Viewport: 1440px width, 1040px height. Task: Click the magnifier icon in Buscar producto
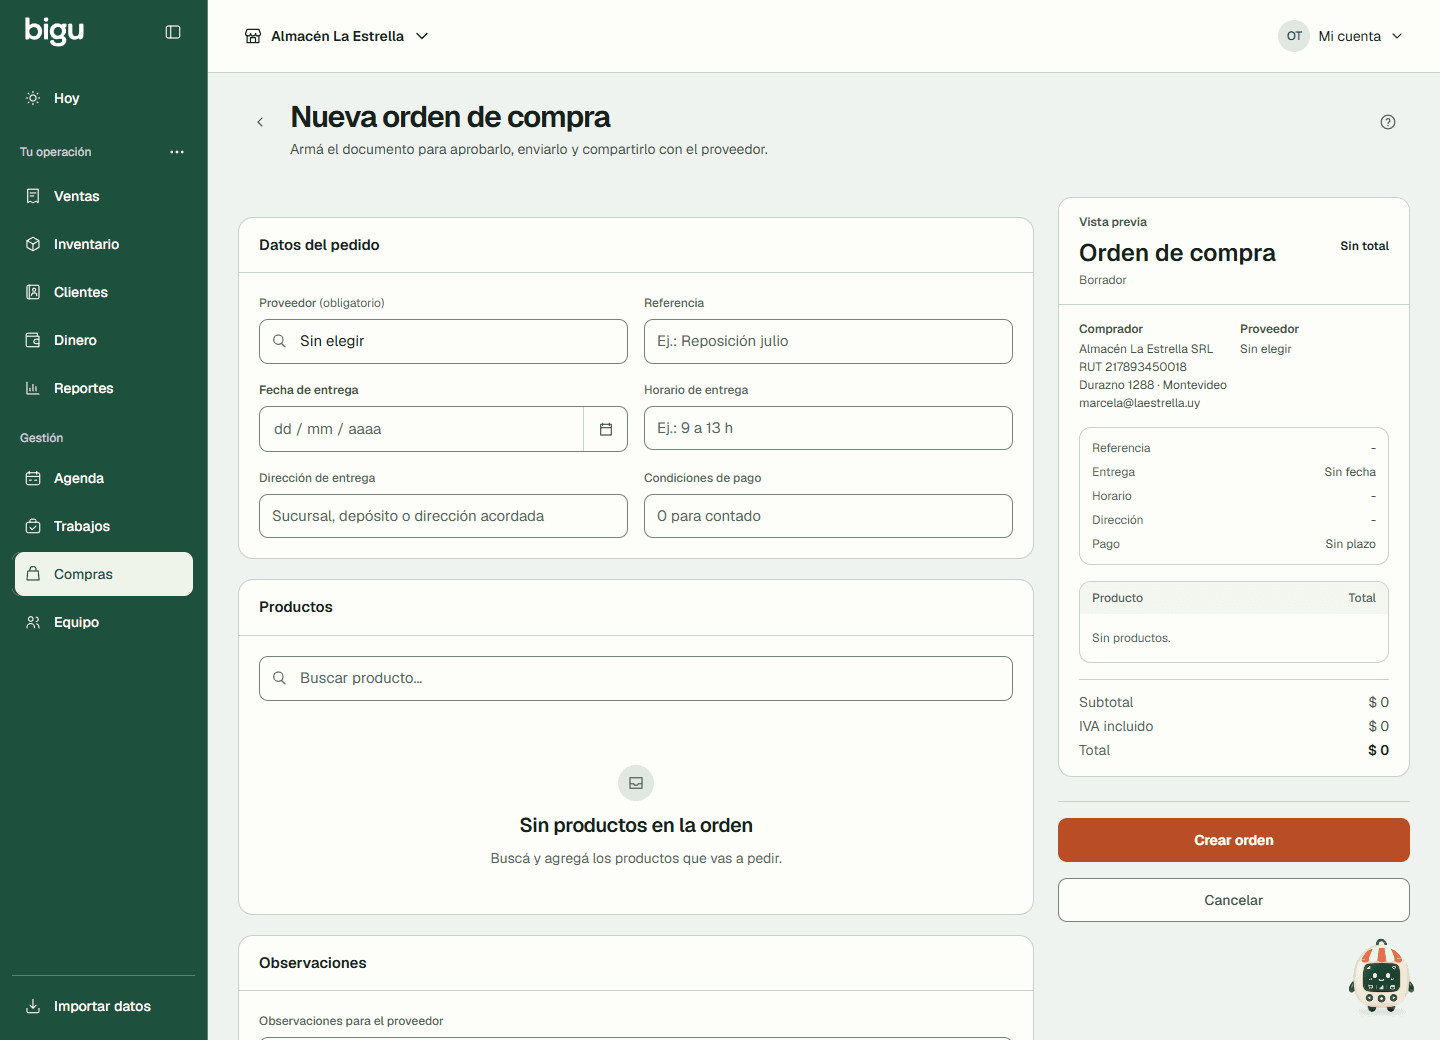280,678
